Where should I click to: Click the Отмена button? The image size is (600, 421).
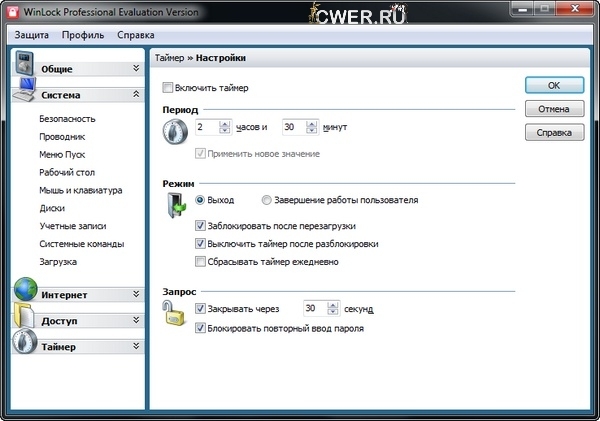pyautogui.click(x=554, y=109)
